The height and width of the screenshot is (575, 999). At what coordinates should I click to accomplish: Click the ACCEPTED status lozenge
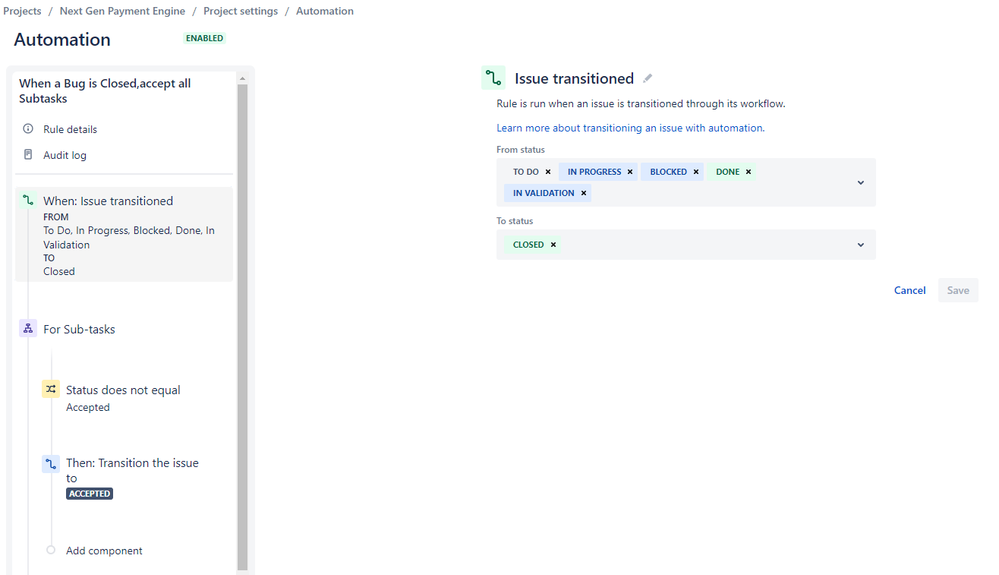coord(90,493)
